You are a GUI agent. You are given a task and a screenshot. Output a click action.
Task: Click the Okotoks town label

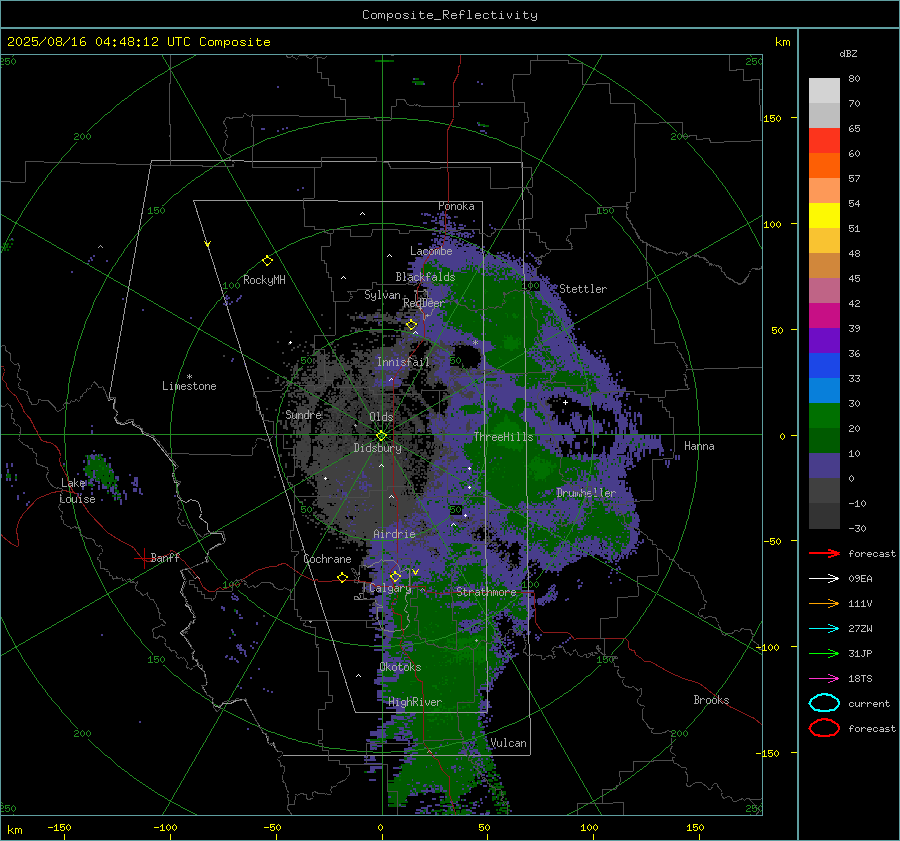[400, 667]
